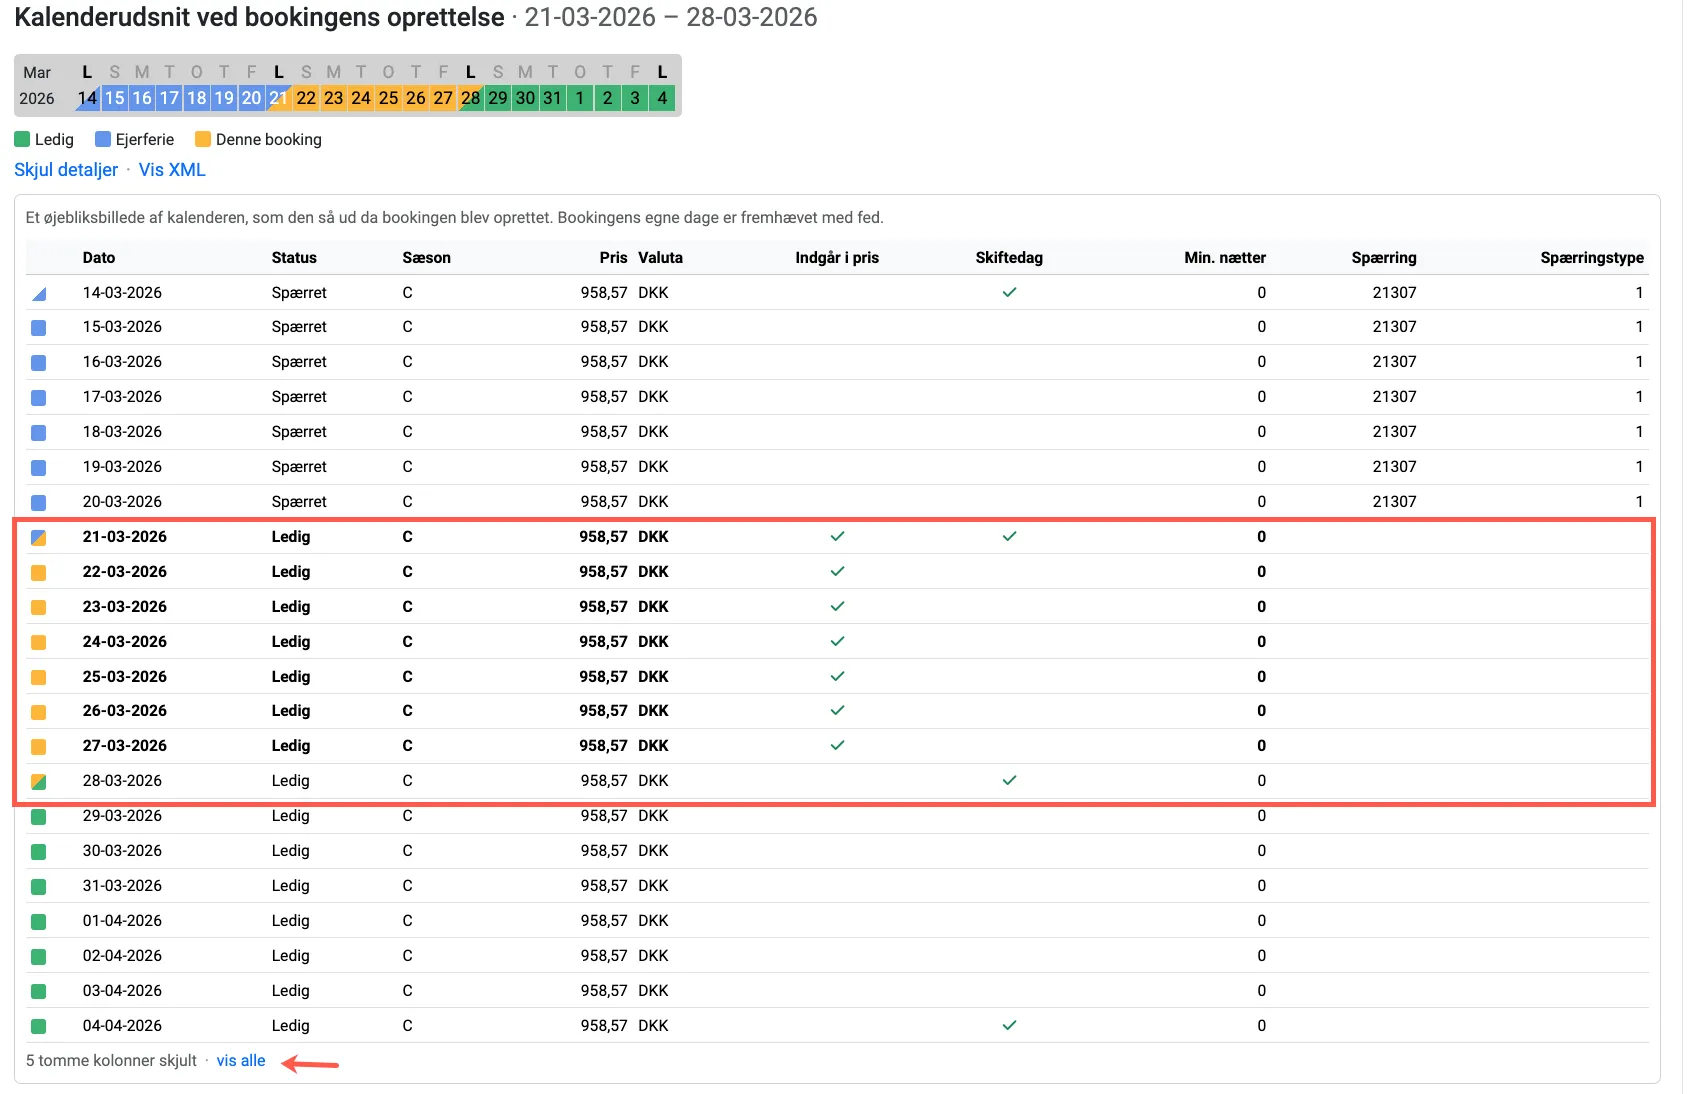Screen dimensions: 1696x1094
Task: Click the green icon for 29-03-2026
Action: (39, 817)
